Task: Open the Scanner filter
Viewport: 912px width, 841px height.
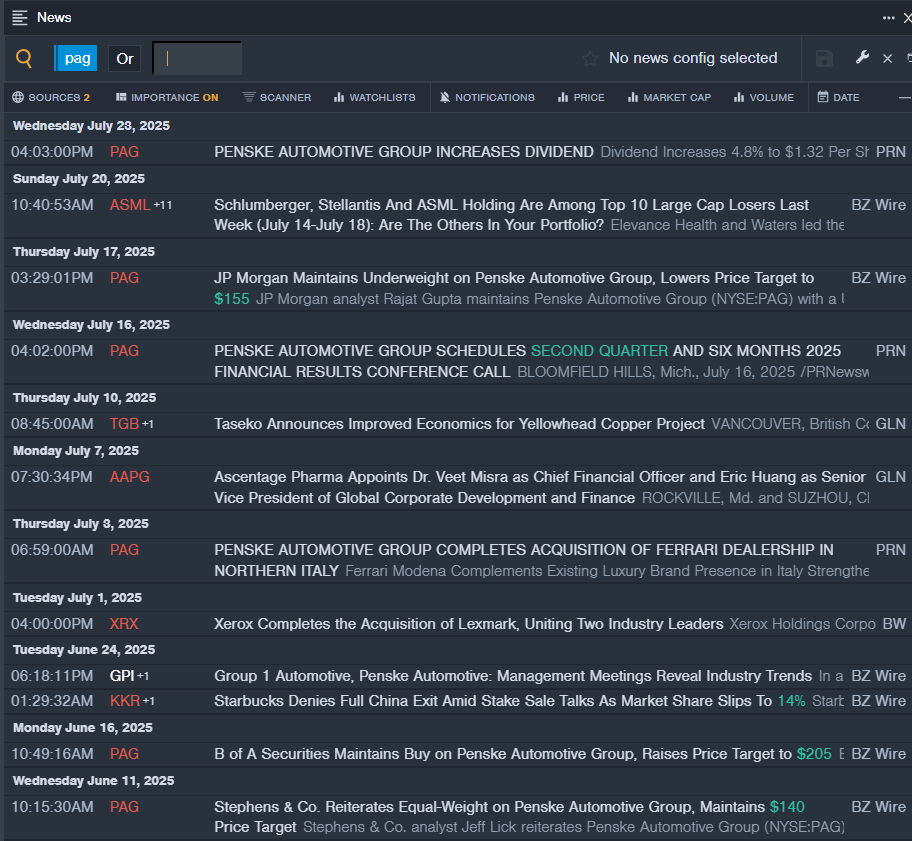Action: (x=277, y=97)
